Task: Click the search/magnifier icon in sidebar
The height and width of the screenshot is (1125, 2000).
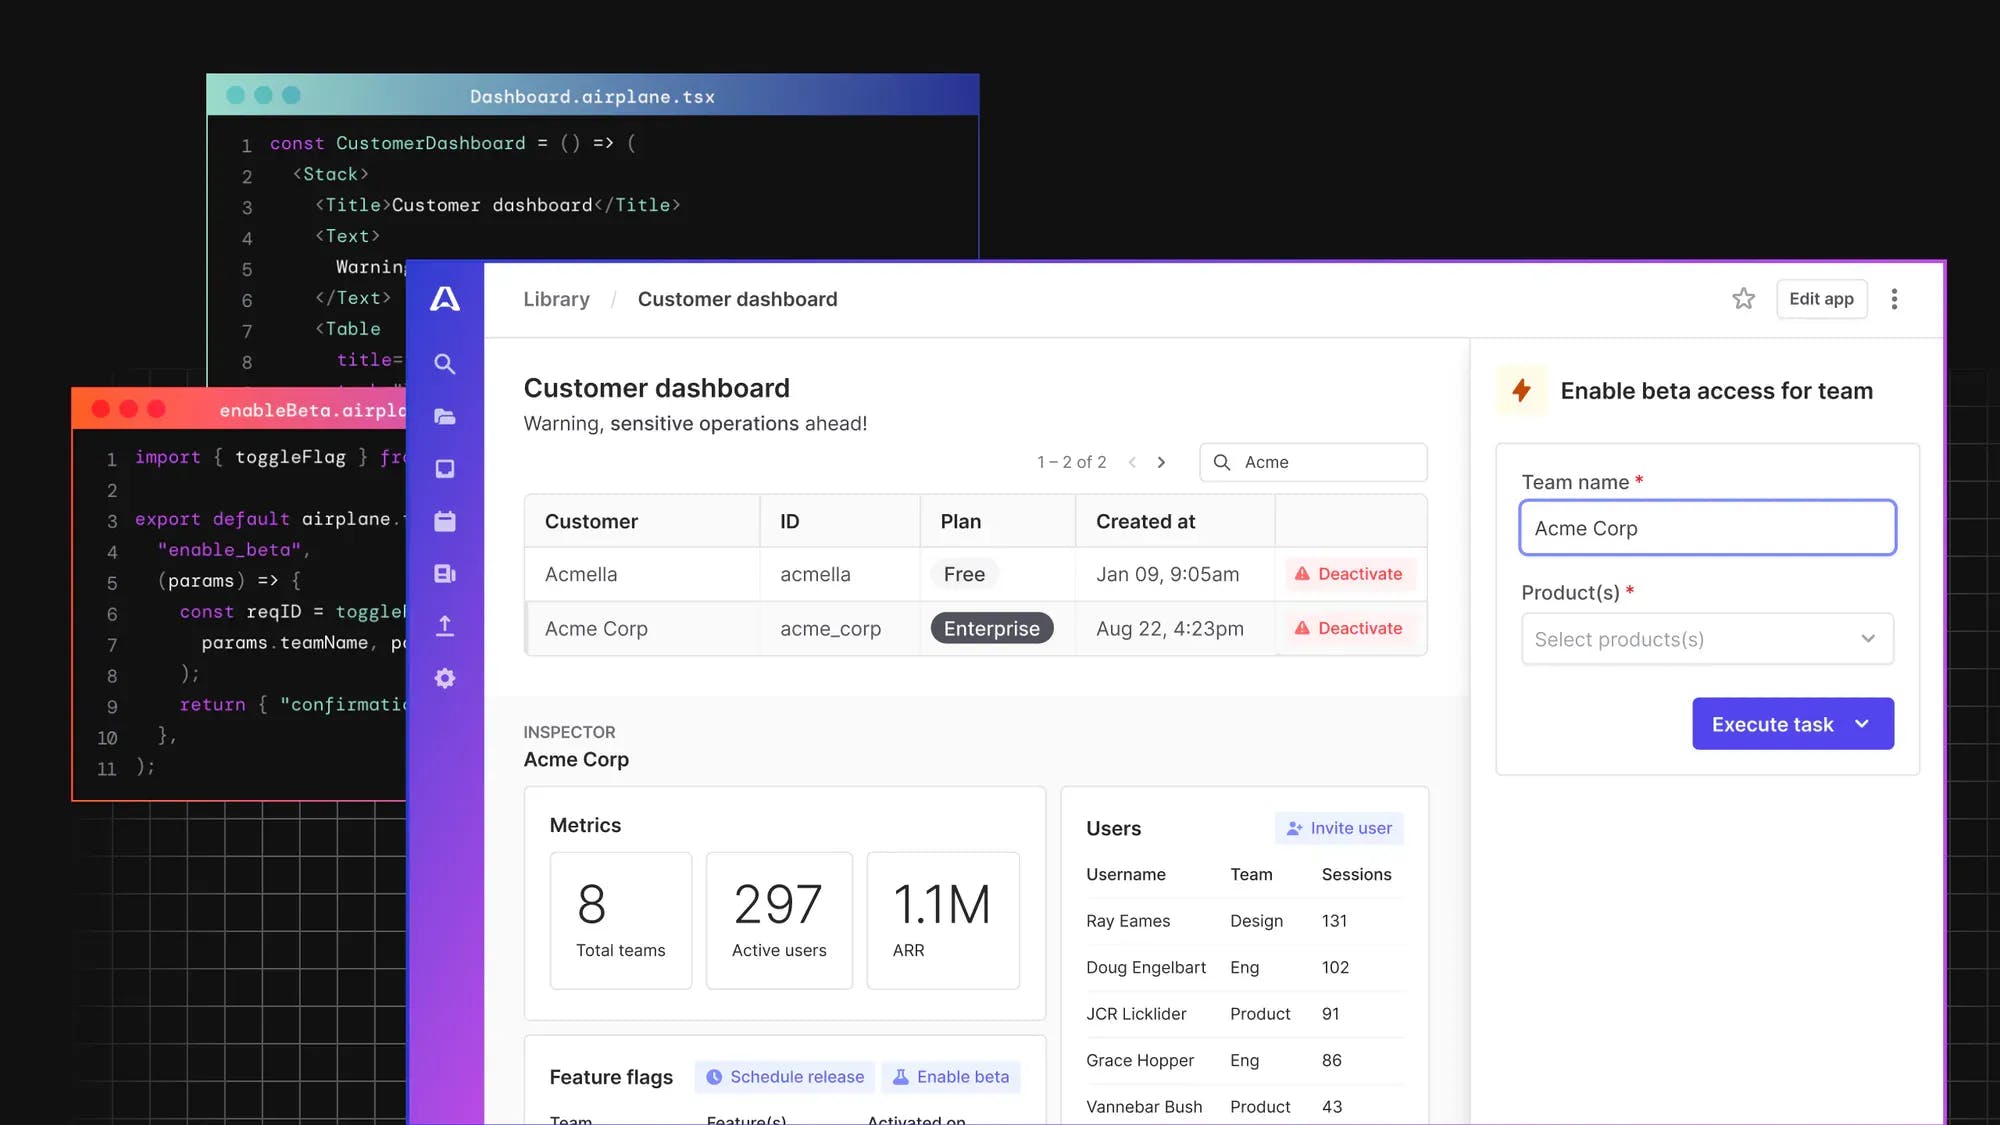Action: point(445,364)
